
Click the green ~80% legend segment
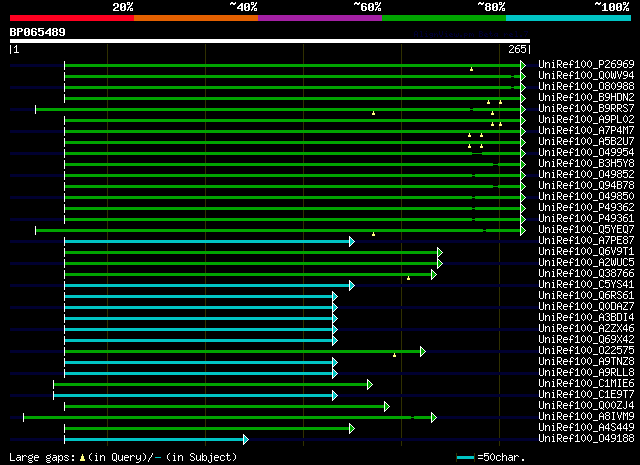tap(444, 18)
